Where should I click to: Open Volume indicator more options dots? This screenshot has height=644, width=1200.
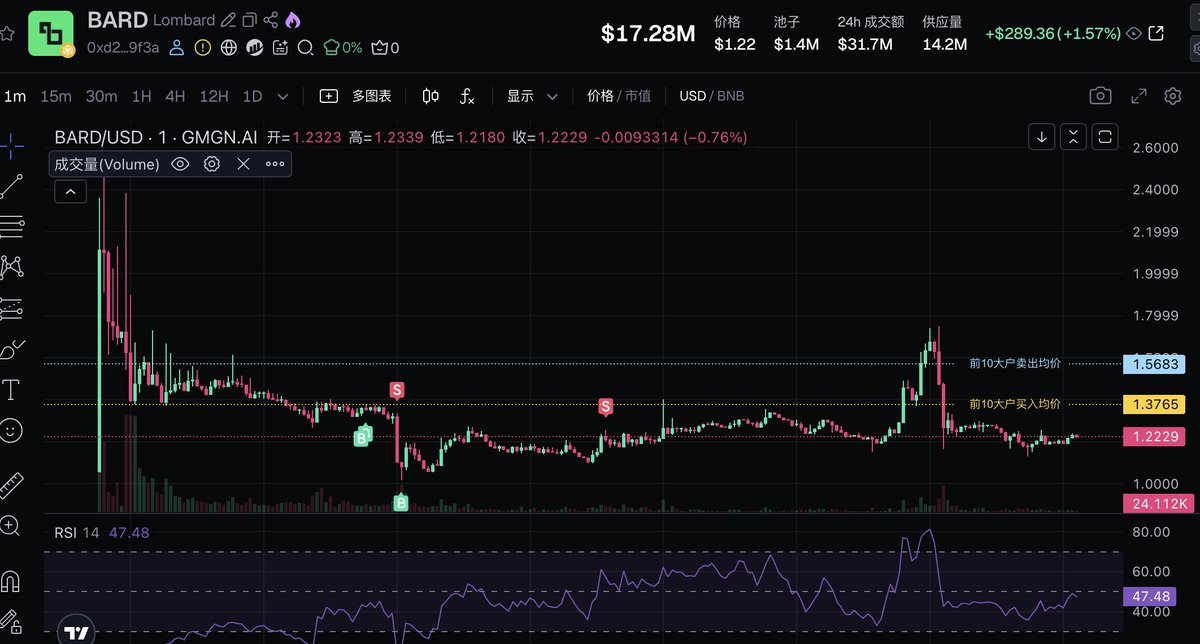(274, 164)
